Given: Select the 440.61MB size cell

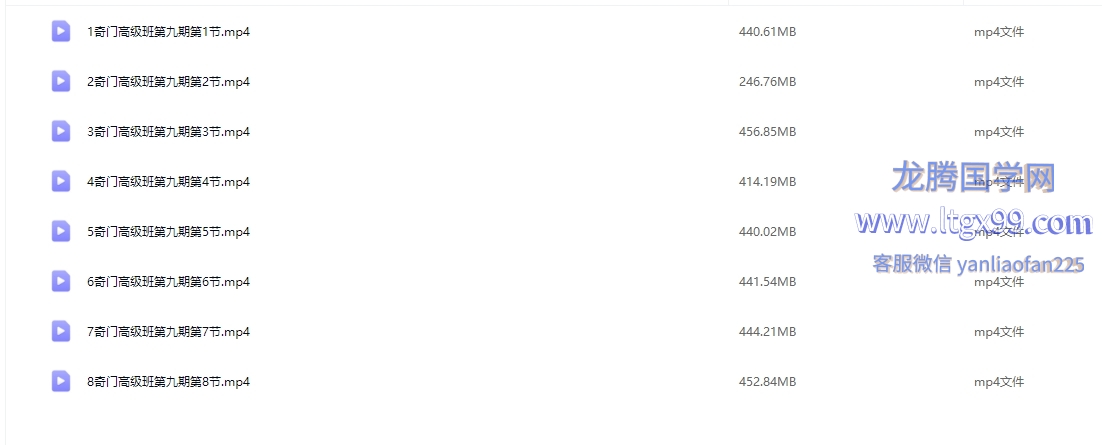Looking at the screenshot, I should 767,32.
